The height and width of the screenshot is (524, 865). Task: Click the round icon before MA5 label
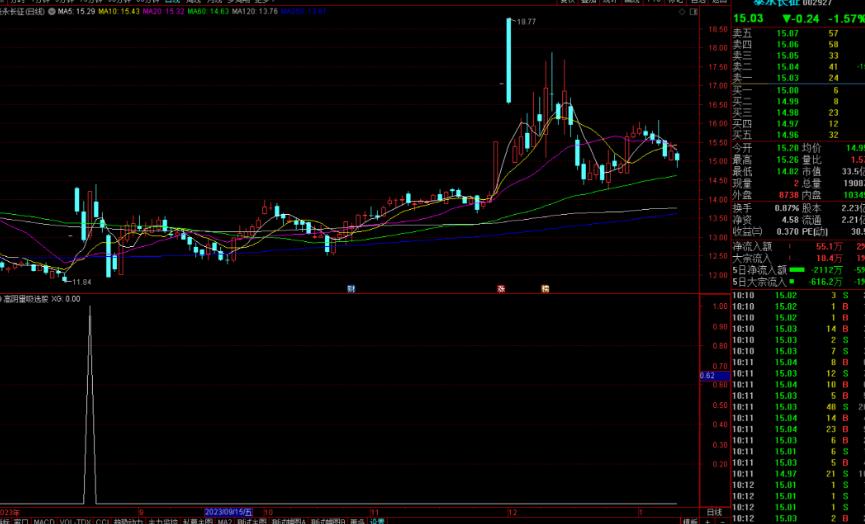[x=52, y=11]
